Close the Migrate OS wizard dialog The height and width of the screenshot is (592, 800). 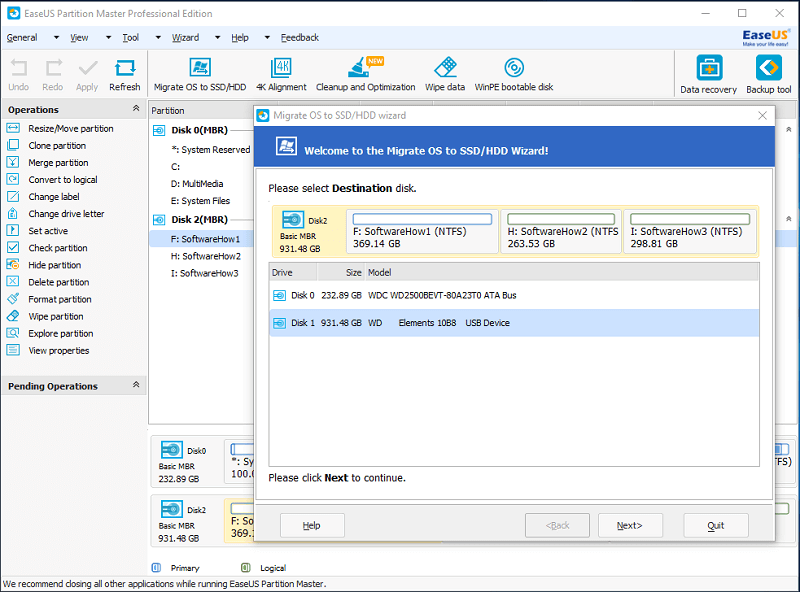point(762,115)
